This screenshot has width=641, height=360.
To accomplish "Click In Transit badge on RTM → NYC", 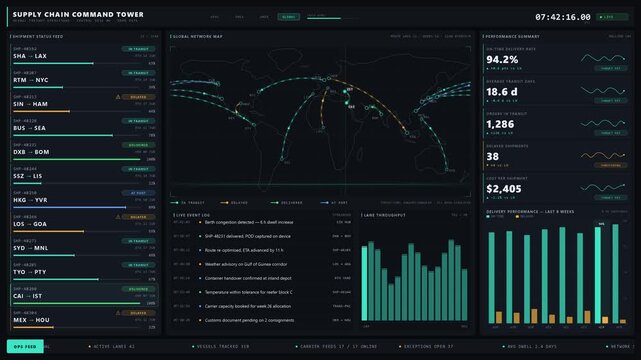I will click(138, 73).
